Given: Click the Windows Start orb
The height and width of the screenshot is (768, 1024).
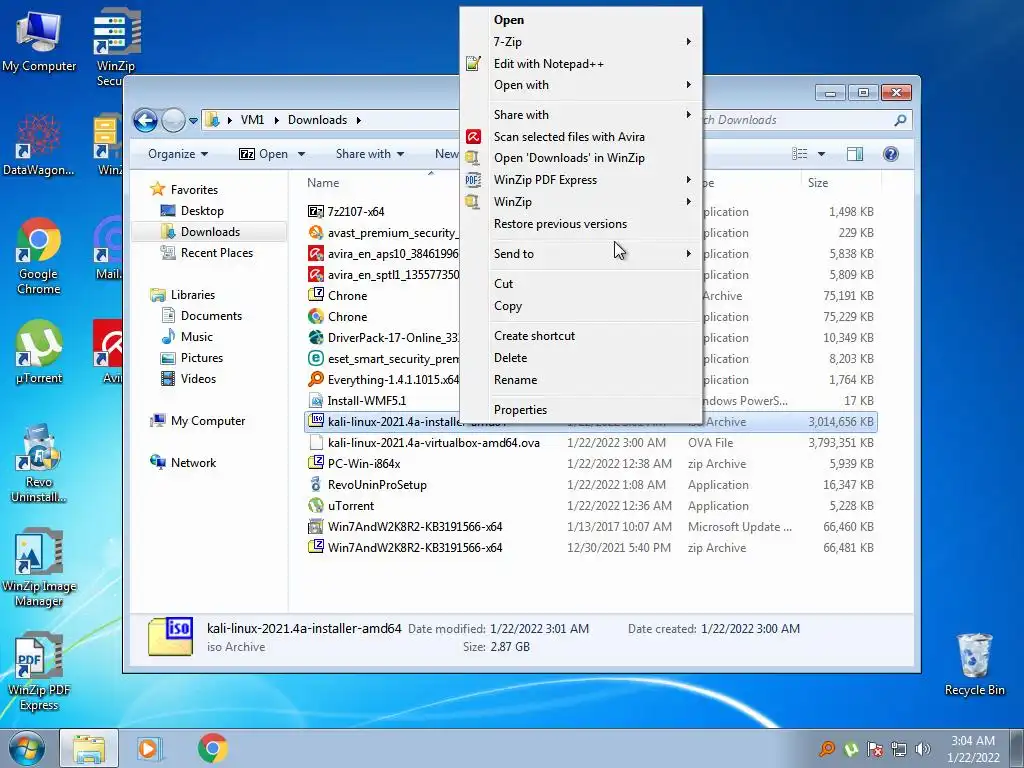Looking at the screenshot, I should 26,748.
